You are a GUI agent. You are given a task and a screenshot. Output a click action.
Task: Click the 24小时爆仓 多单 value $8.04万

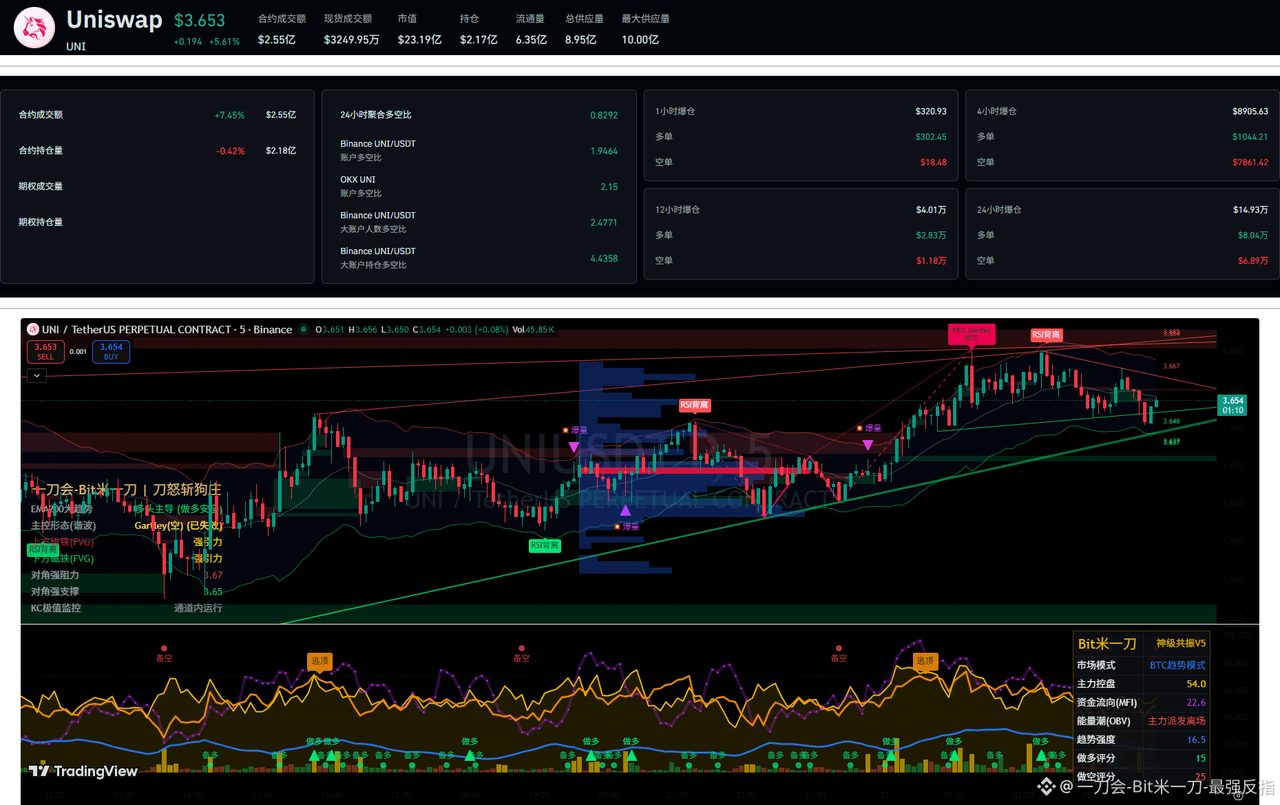click(1252, 235)
